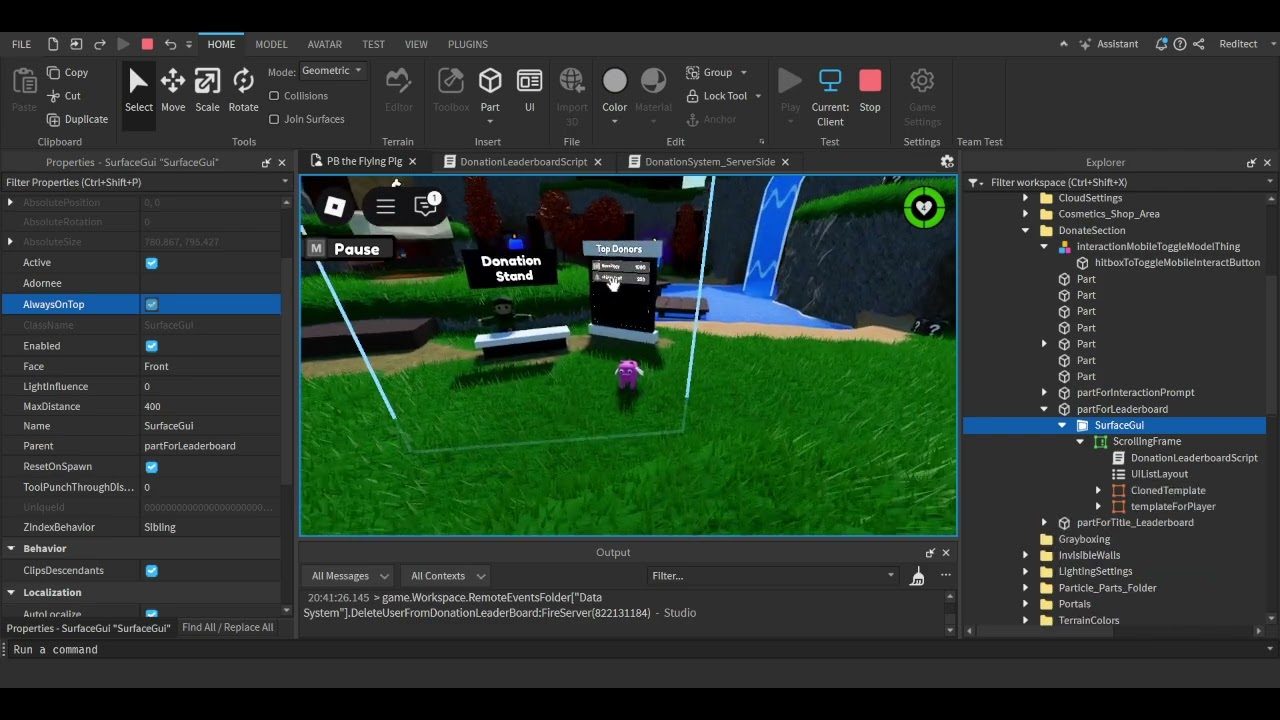Switch to the MODEL ribbon tab

click(271, 44)
